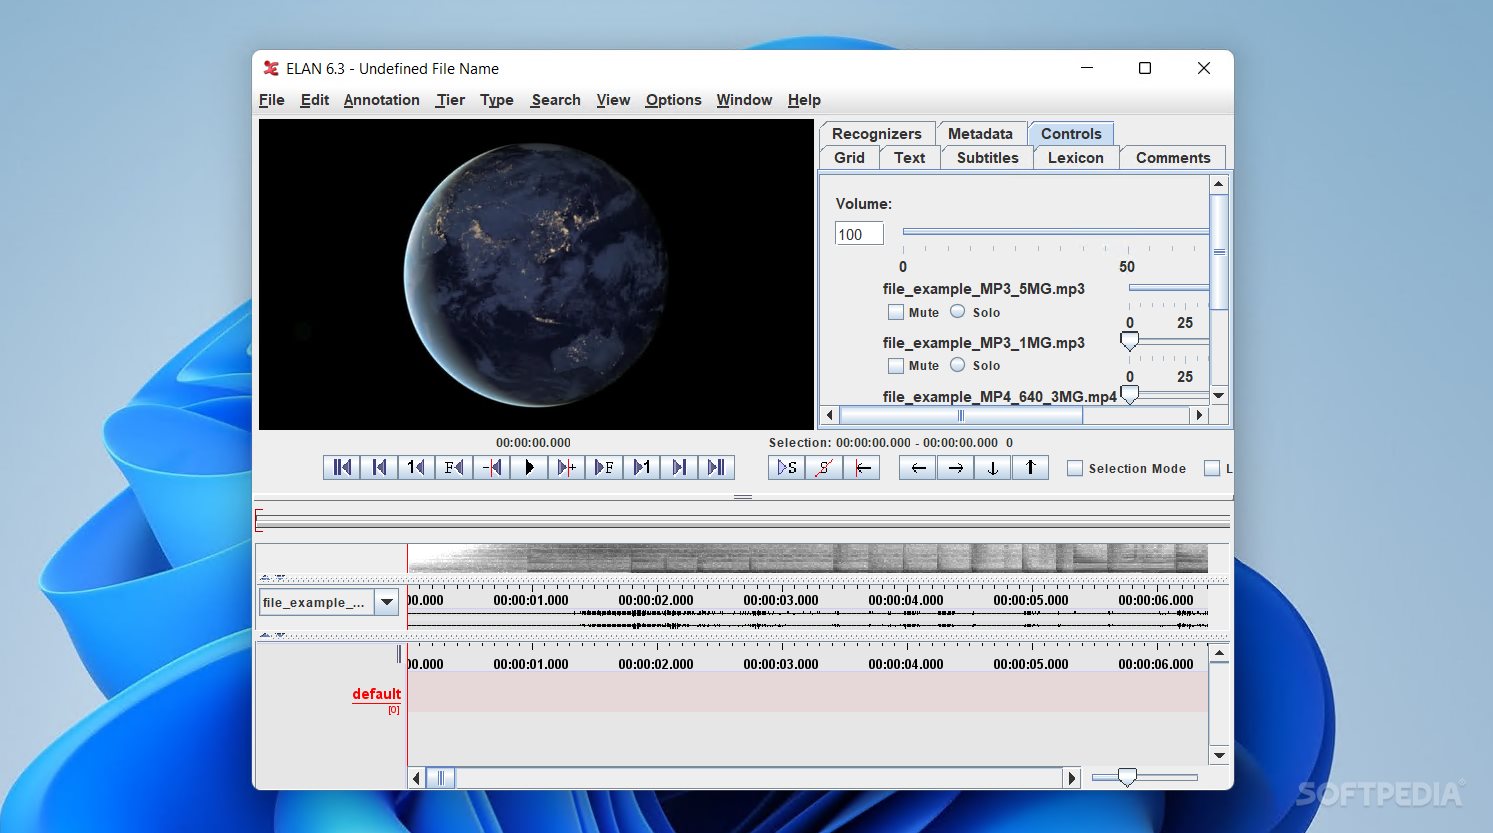This screenshot has width=1493, height=833.
Task: Click the Play media button
Action: tap(529, 468)
